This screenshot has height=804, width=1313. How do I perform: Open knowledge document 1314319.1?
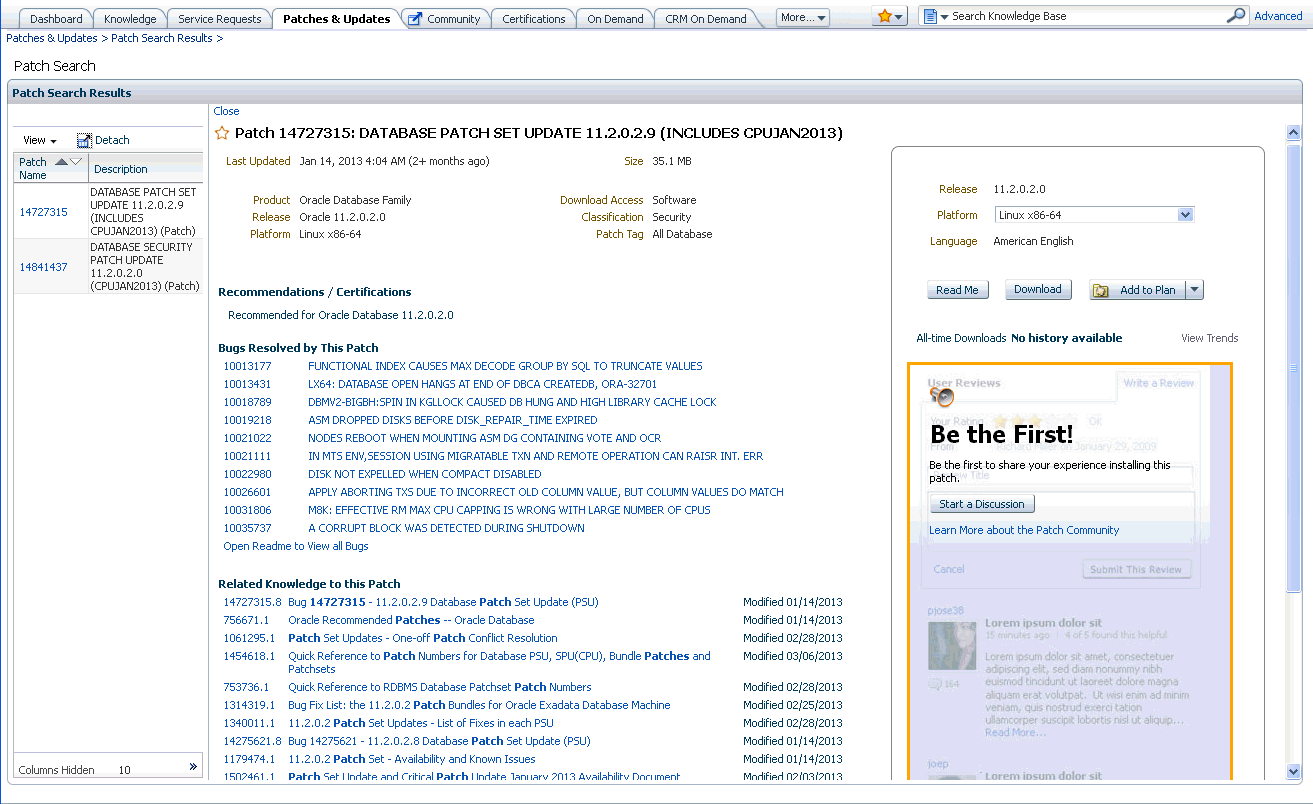[249, 705]
